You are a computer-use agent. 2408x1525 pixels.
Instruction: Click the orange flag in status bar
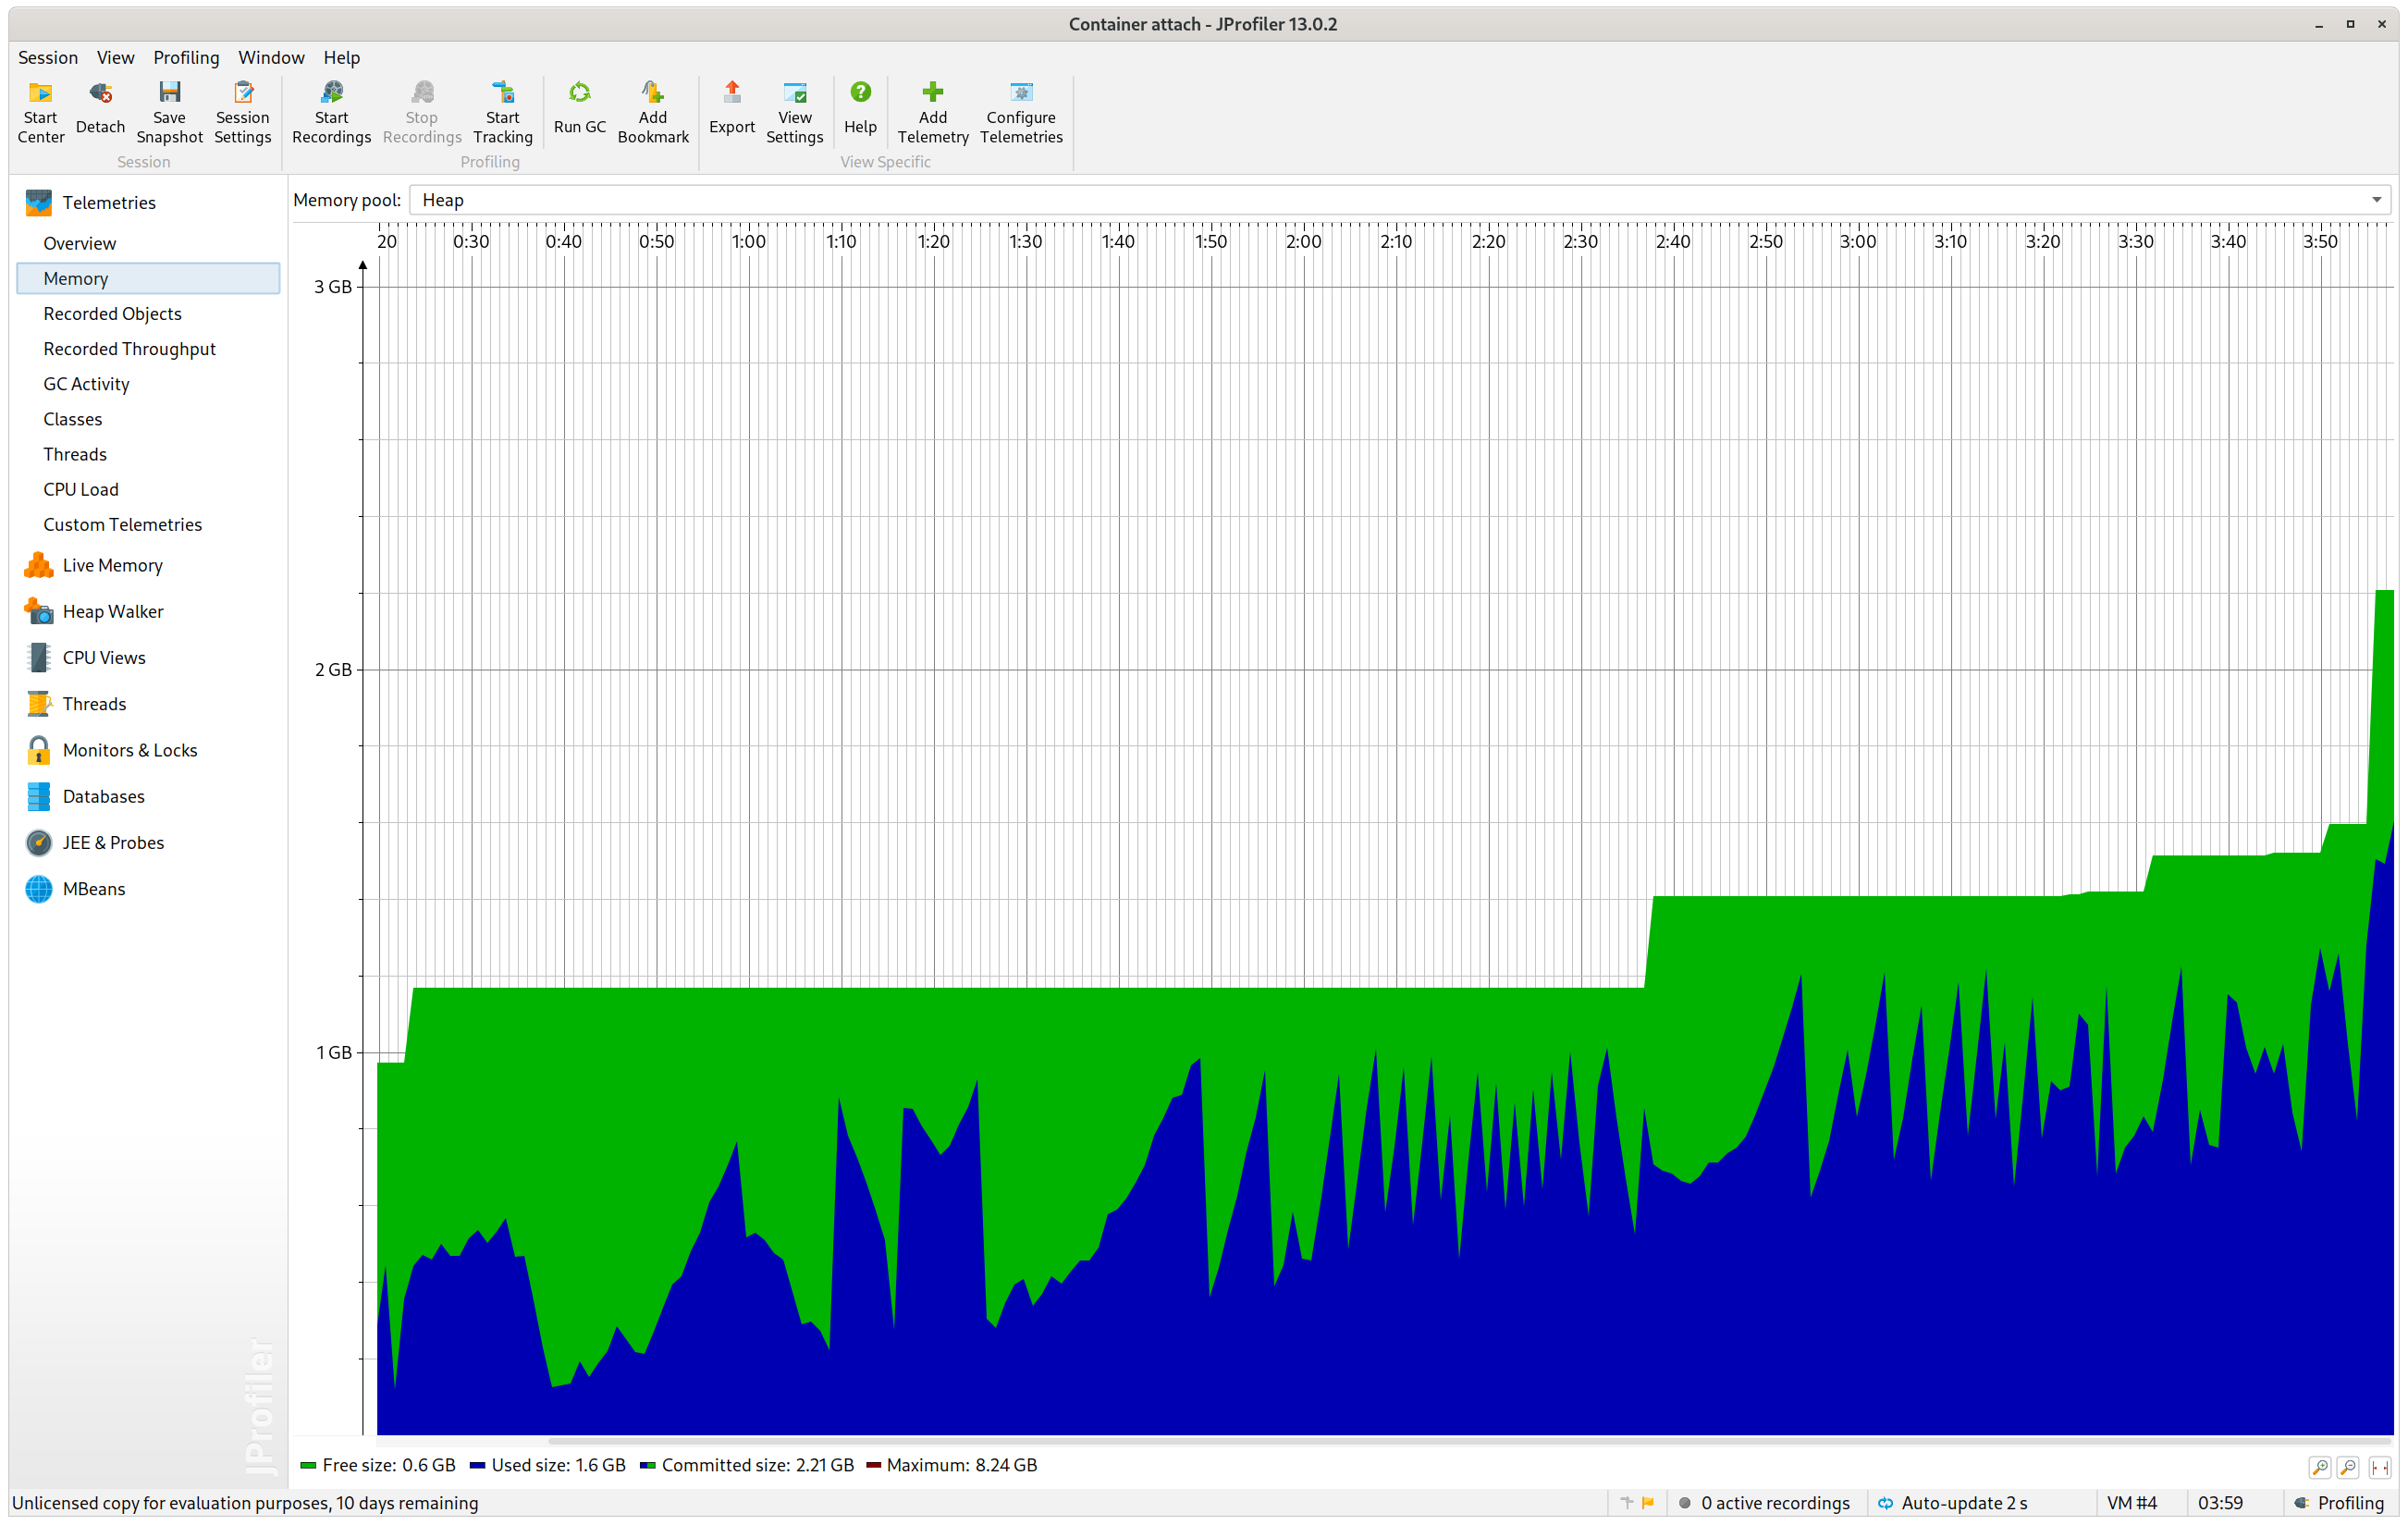1648,1502
